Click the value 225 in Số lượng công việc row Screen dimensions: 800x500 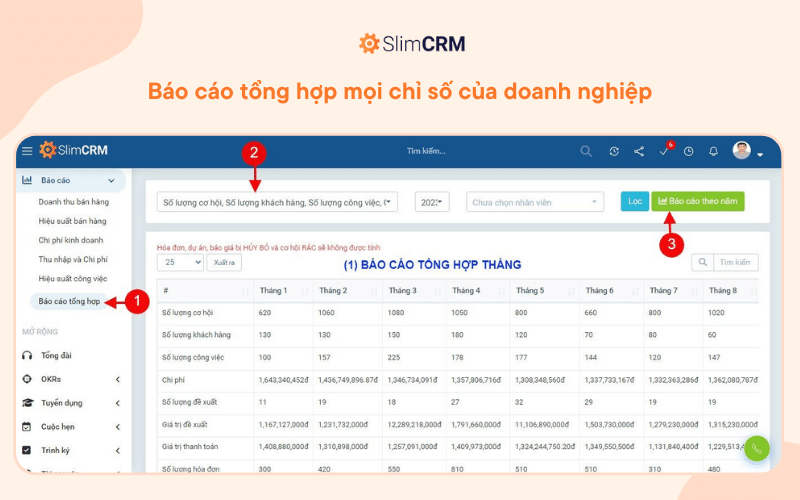(x=393, y=358)
